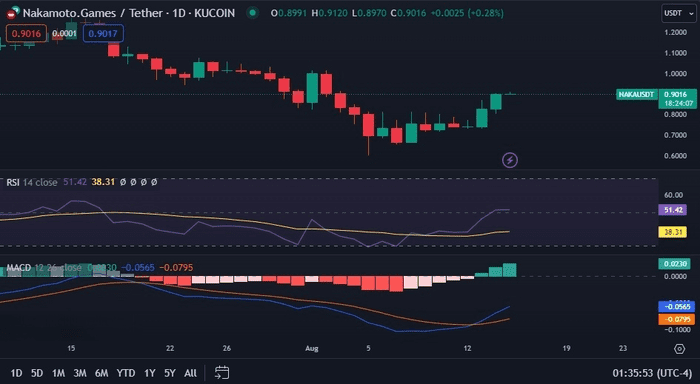
Task: Select the All time range
Action: click(191, 373)
